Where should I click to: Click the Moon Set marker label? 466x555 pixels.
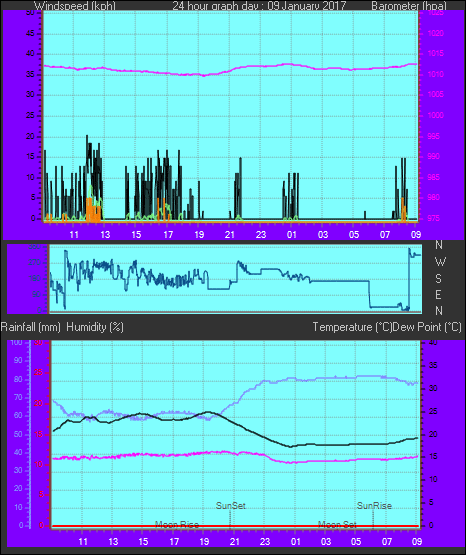[x=337, y=524]
